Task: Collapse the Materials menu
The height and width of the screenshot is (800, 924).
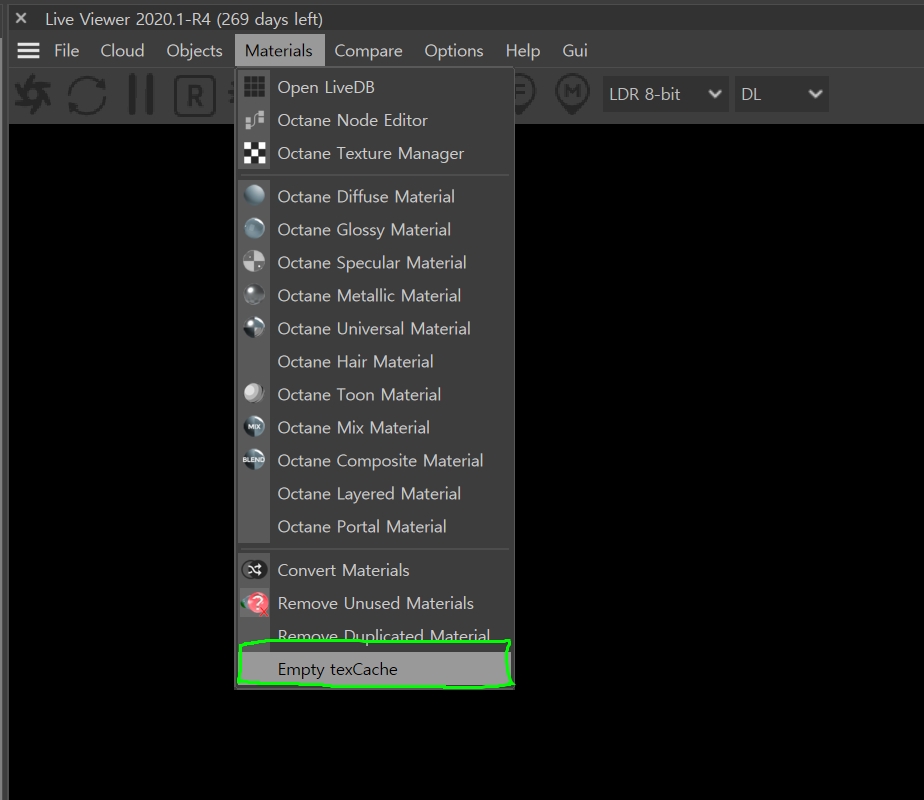Action: pyautogui.click(x=279, y=51)
